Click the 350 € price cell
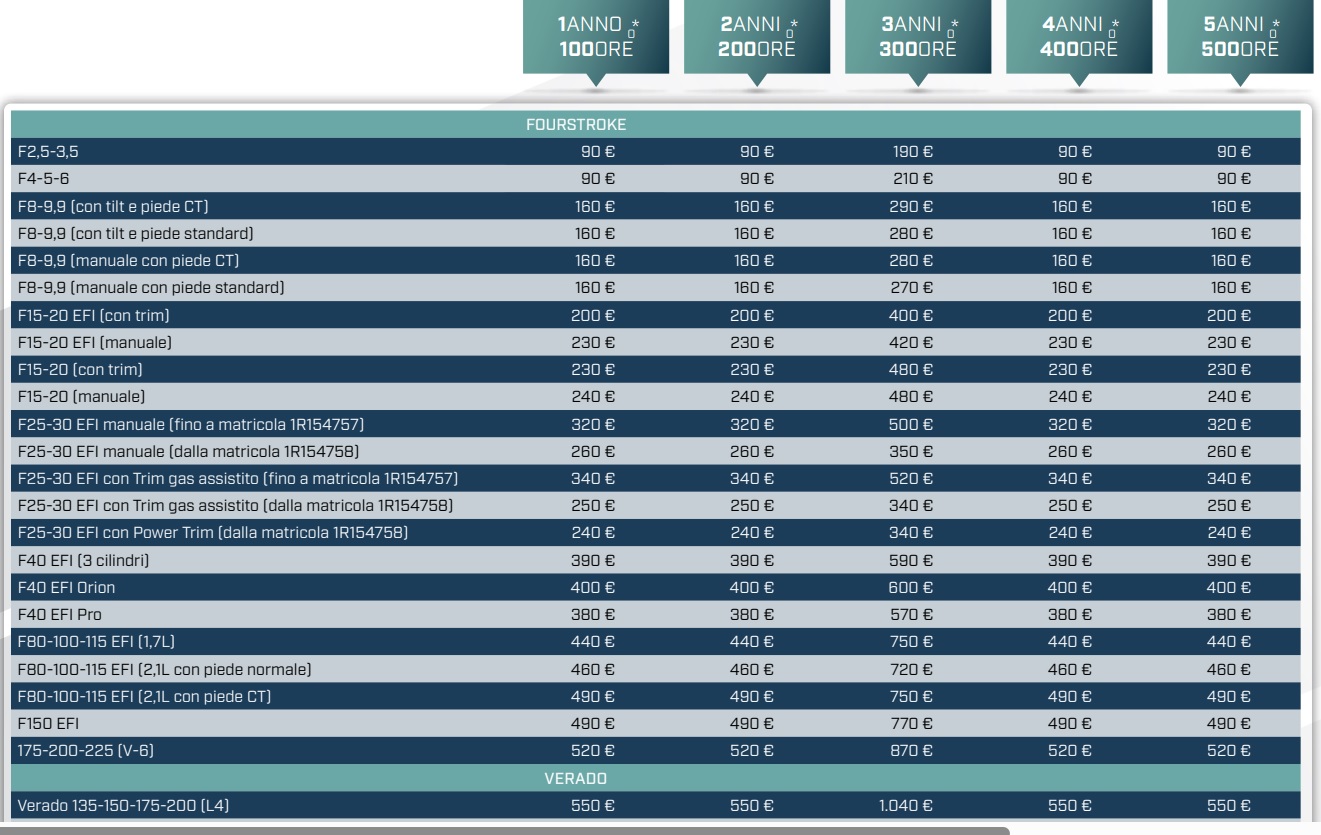 911,452
